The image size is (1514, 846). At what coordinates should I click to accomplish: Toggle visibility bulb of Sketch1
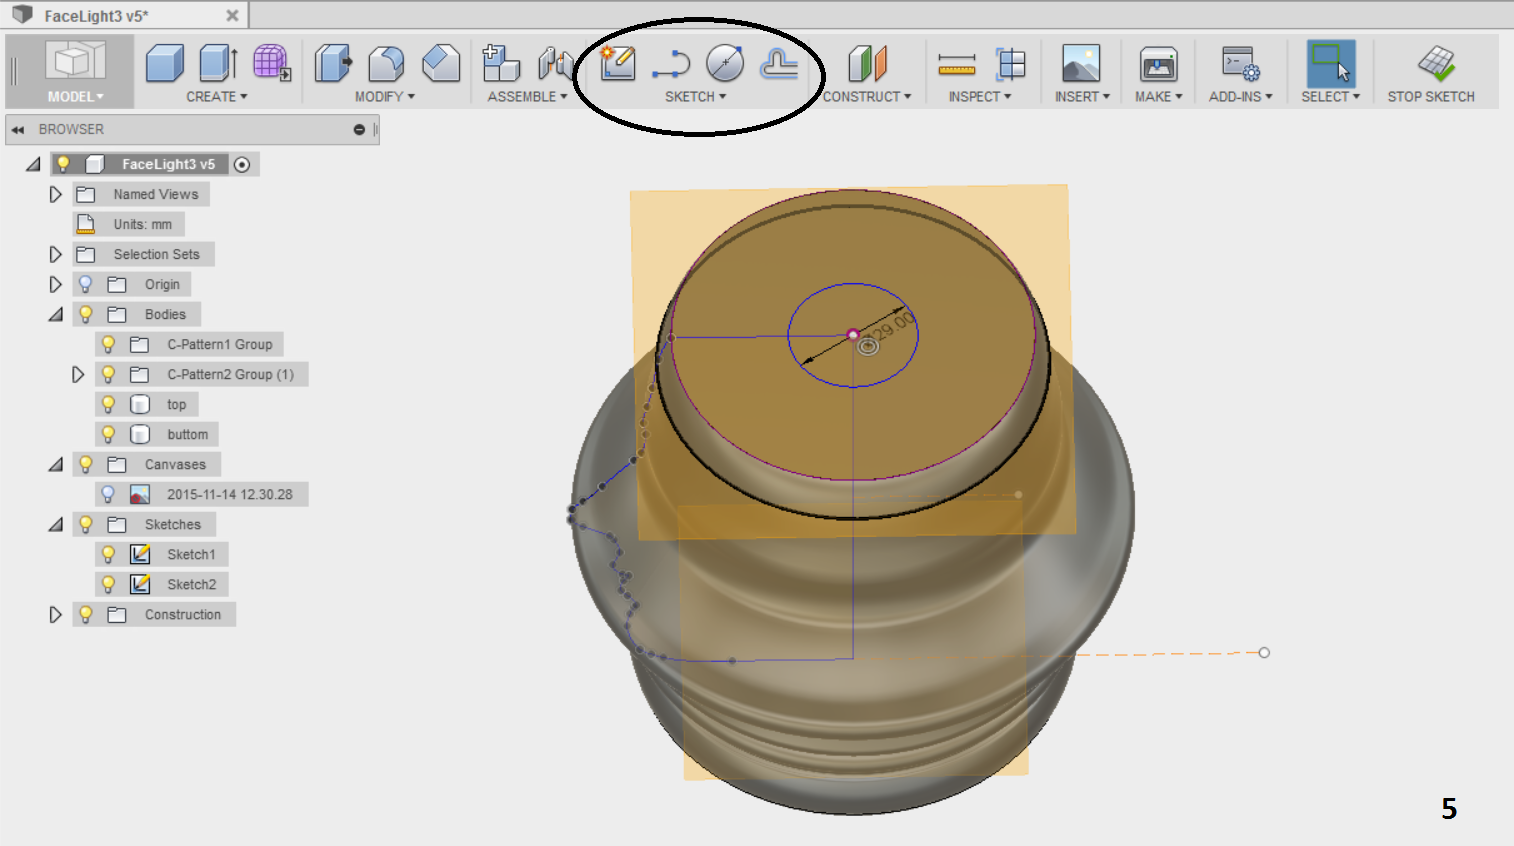tap(108, 554)
